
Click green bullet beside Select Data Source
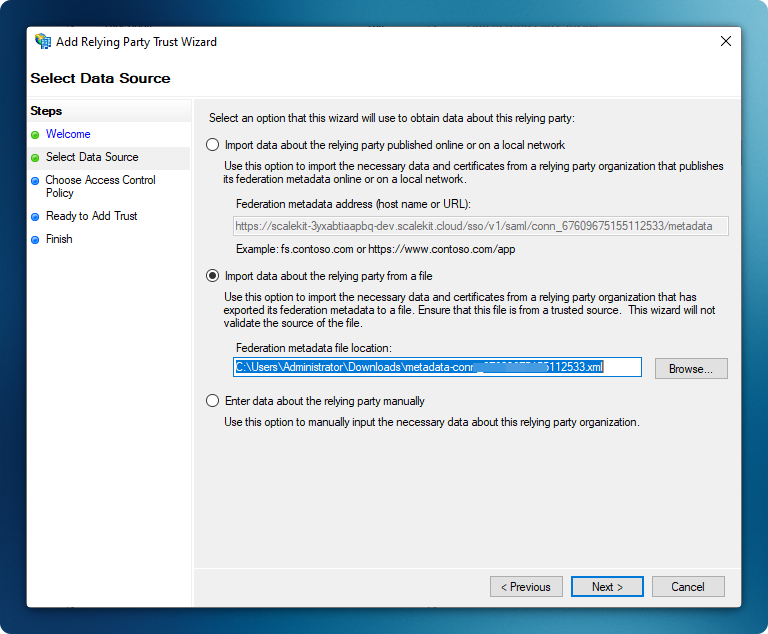[x=35, y=158]
